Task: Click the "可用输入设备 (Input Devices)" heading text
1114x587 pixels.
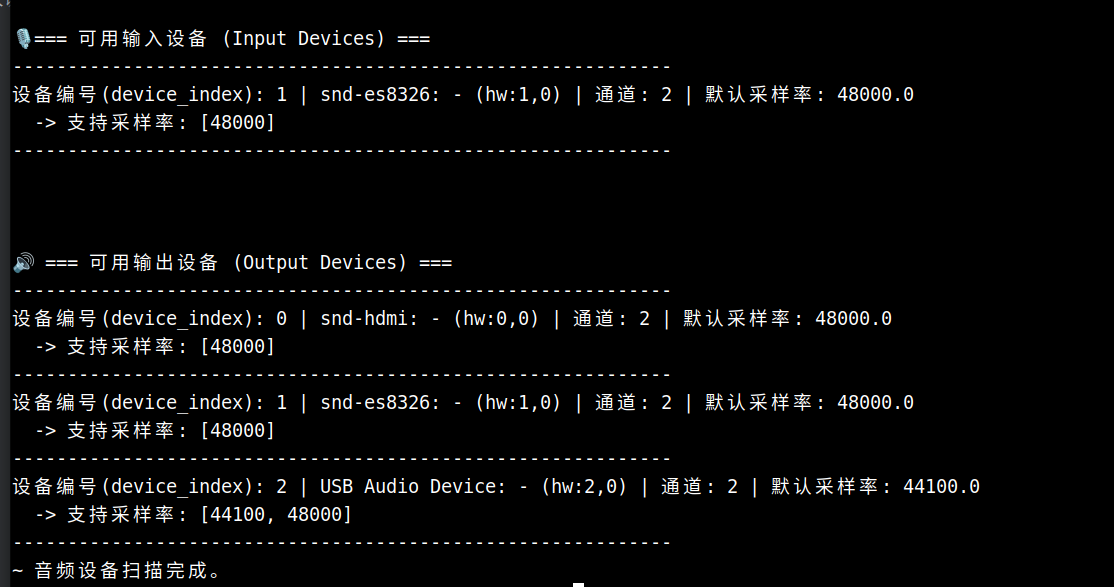Action: pyautogui.click(x=231, y=39)
